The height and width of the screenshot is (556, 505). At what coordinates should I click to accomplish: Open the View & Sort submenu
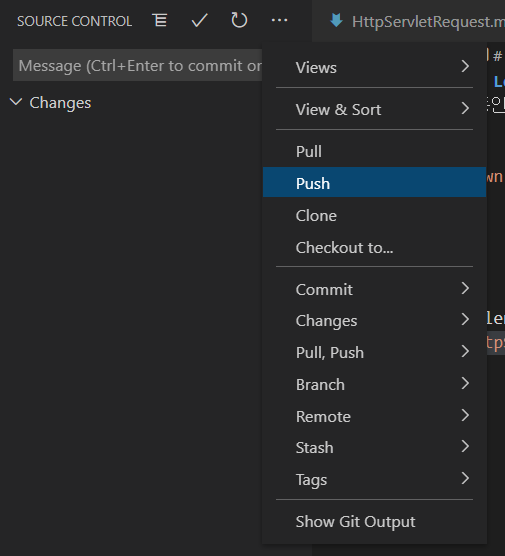[x=374, y=109]
